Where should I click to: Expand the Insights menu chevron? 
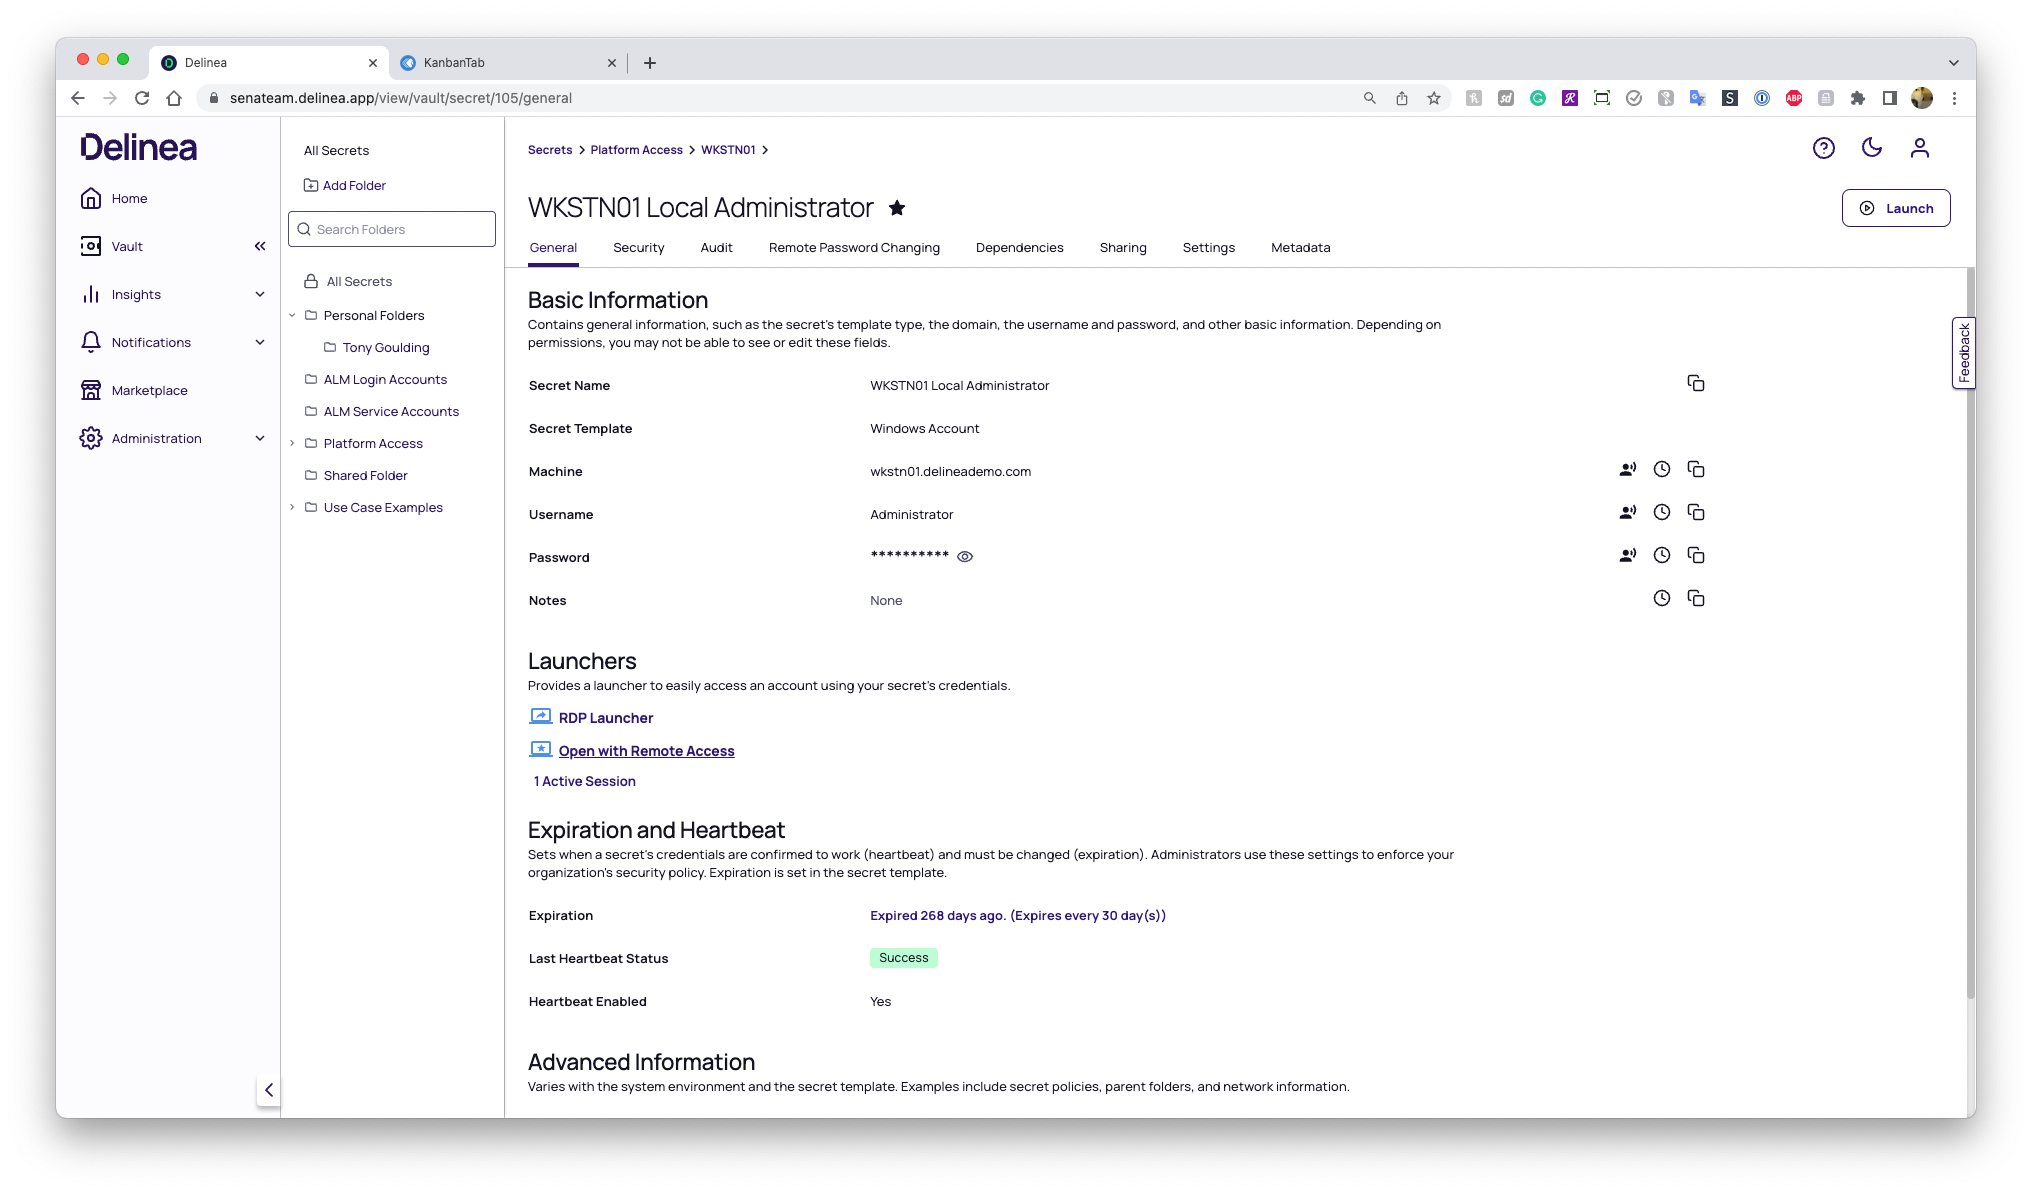[x=260, y=295]
